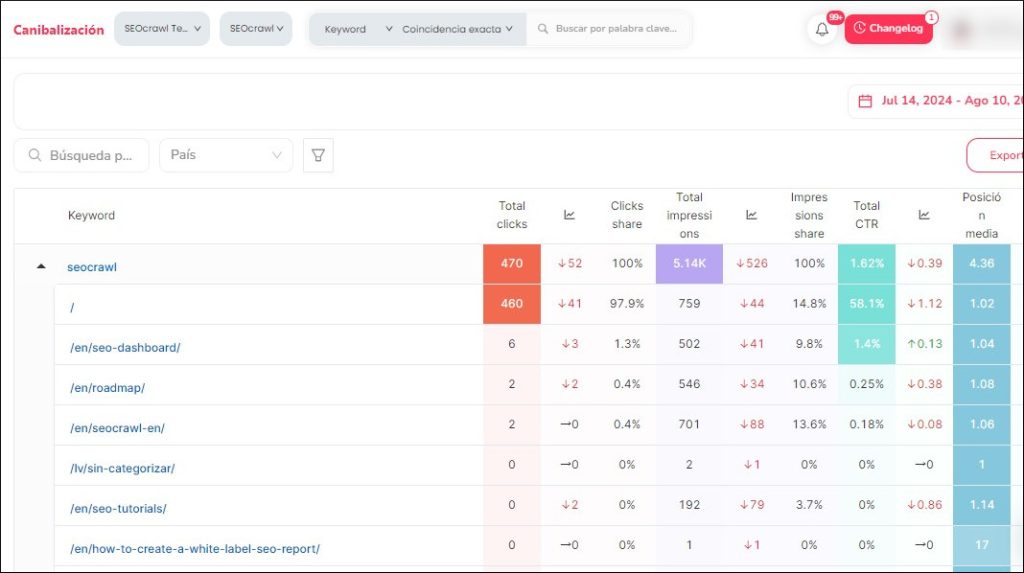The image size is (1024, 573).
Task: Click the 14.8% impressions share cell
Action: [x=809, y=304]
